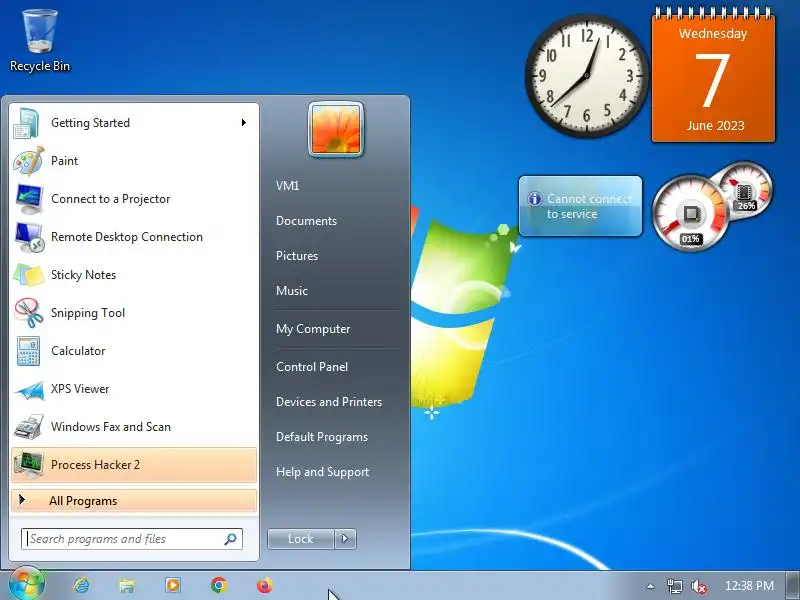Click the Show desktop strip
This screenshot has width=800, height=600.
point(794,585)
